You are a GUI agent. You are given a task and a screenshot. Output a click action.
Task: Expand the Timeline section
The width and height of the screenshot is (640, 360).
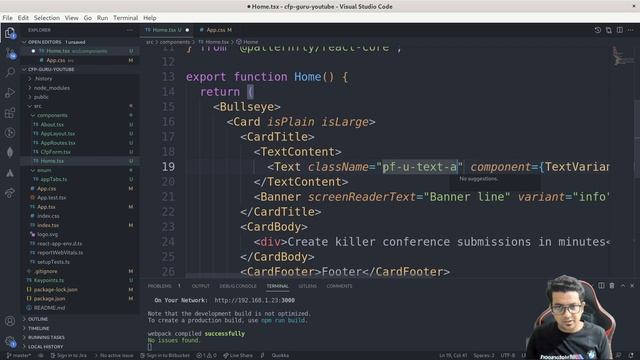tap(80, 328)
